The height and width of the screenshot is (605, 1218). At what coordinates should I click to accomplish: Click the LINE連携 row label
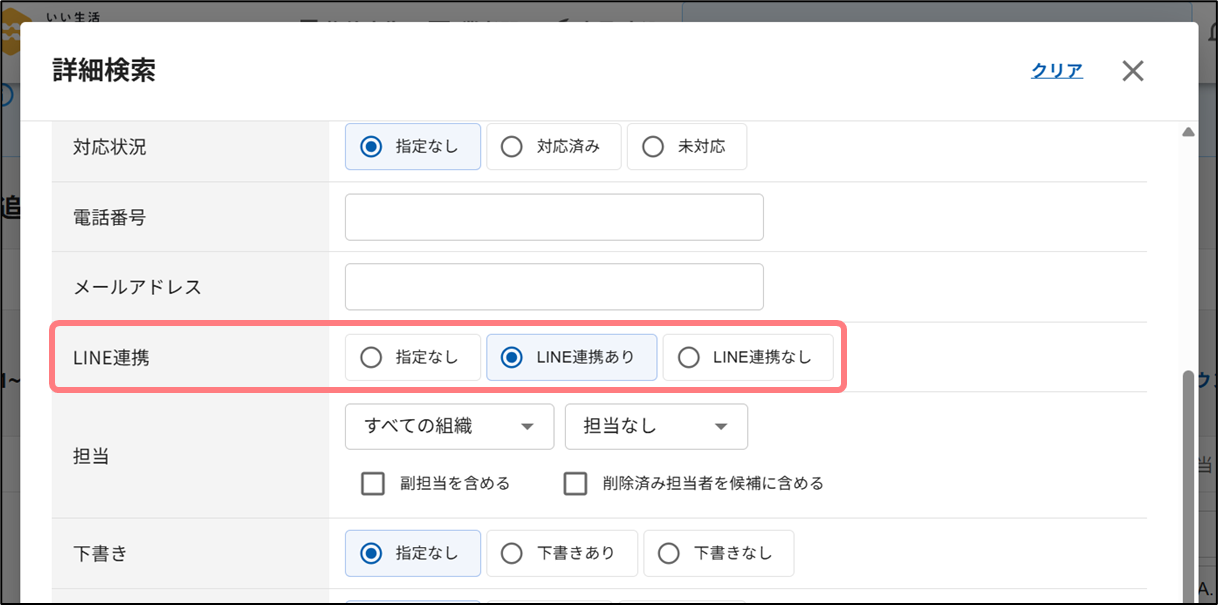tap(112, 357)
